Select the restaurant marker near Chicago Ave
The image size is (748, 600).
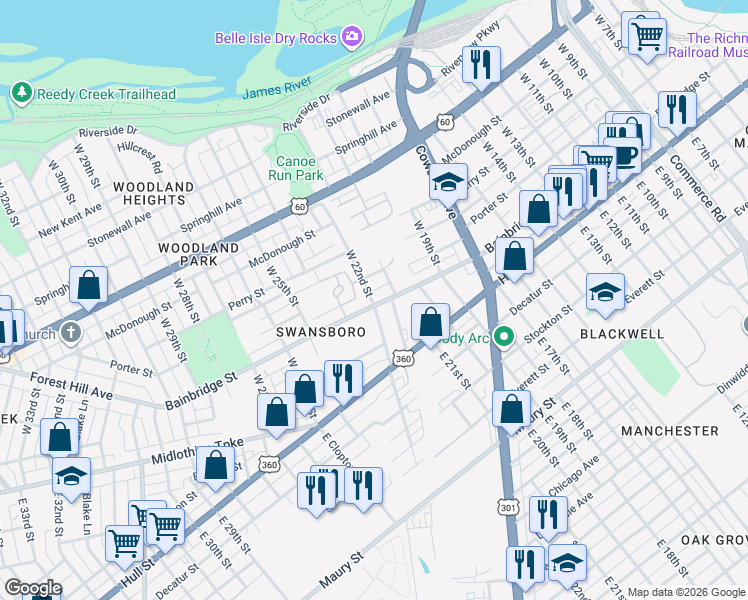click(x=548, y=517)
